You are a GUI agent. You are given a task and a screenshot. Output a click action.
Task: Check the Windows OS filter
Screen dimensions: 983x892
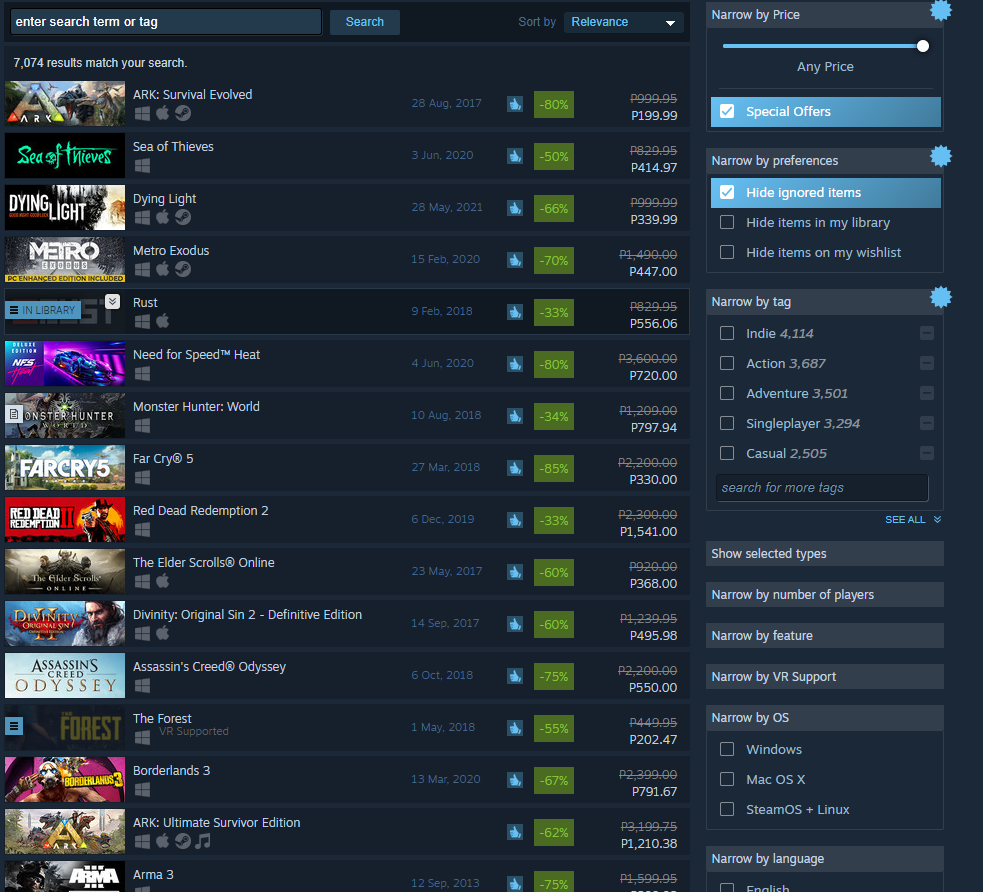(x=727, y=749)
